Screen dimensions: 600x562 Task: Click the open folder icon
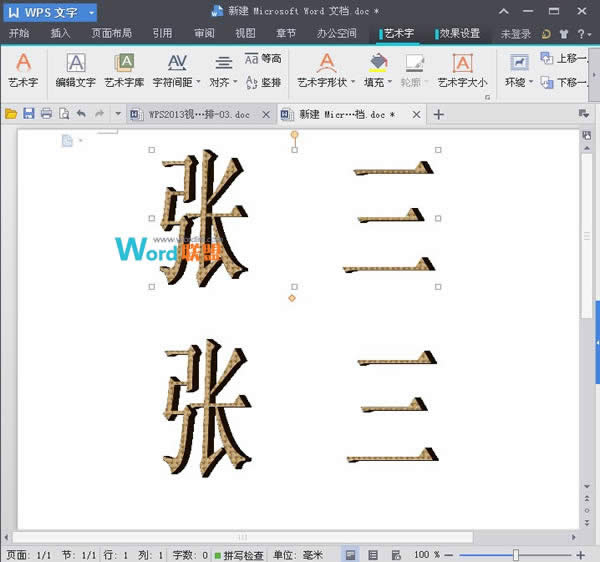point(11,115)
